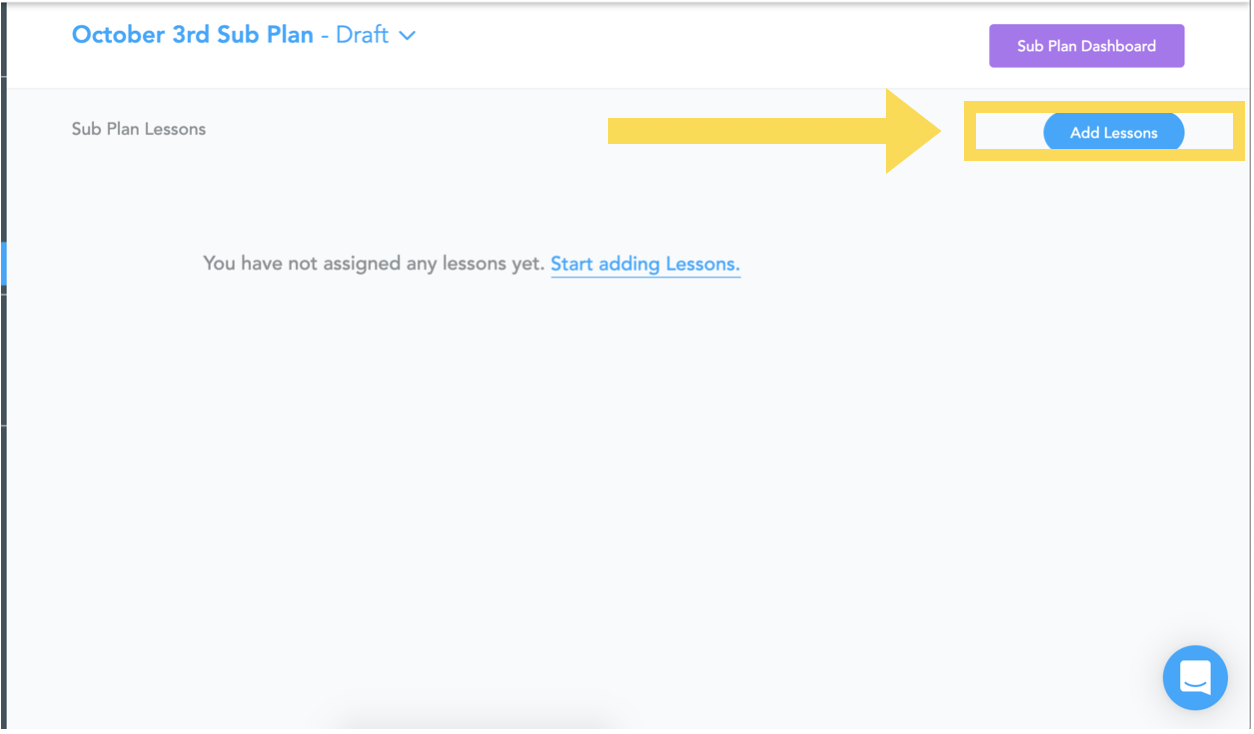Image resolution: width=1254 pixels, height=734 pixels.
Task: Click the topmost dark sidebar segment
Action: pyautogui.click(x=3, y=38)
